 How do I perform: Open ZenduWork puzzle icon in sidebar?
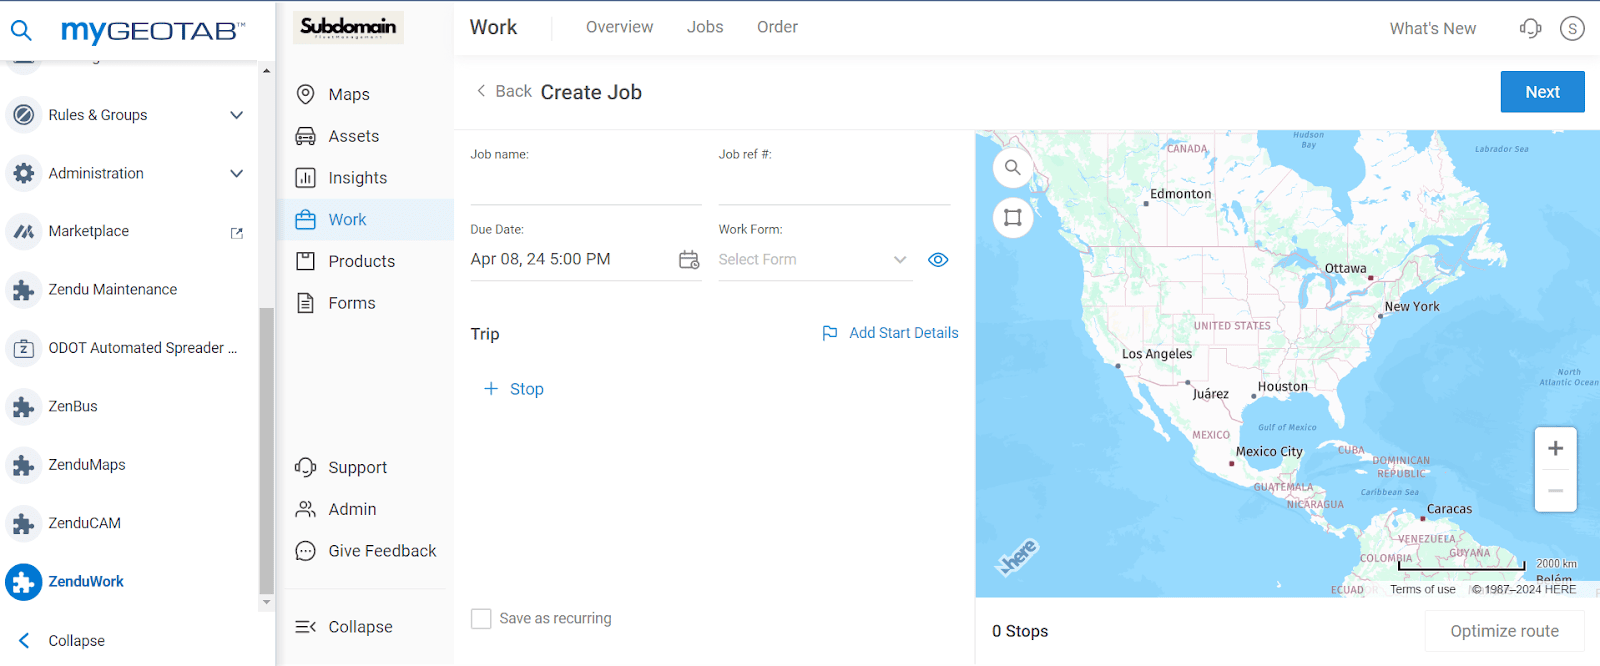pyautogui.click(x=23, y=582)
